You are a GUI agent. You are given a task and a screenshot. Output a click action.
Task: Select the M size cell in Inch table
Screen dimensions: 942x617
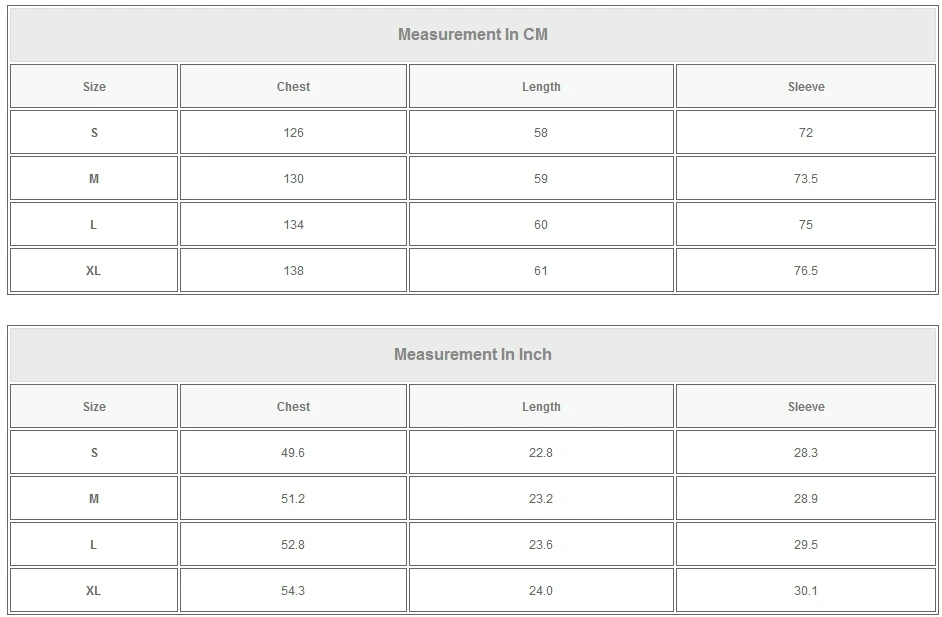click(x=94, y=499)
